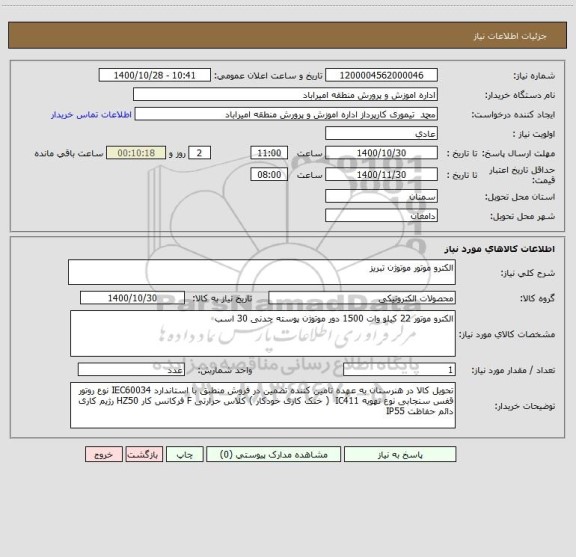Click the delivery province field 'سمنان'
The image size is (576, 557).
click(381, 196)
